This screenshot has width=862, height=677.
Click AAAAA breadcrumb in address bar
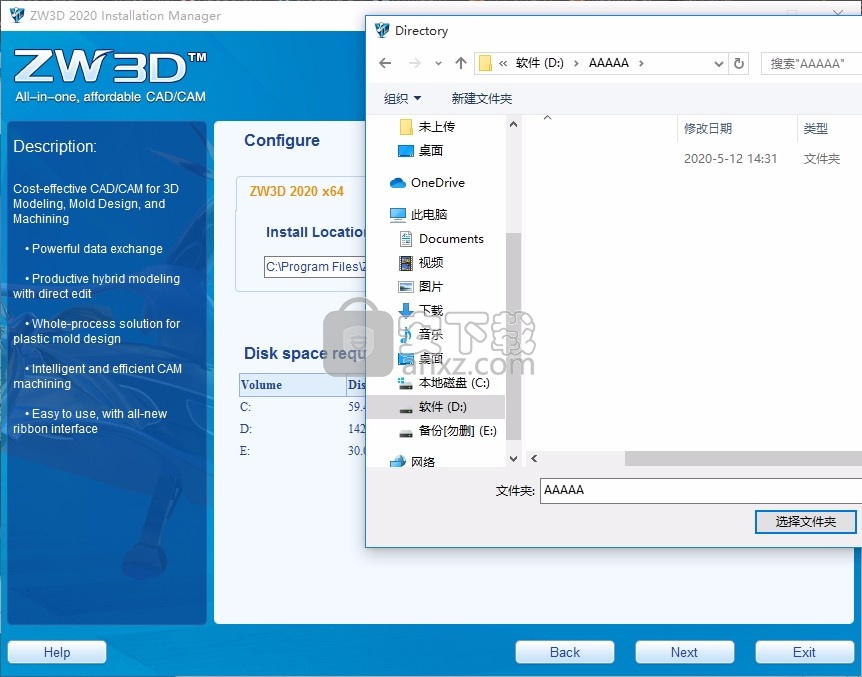[x=609, y=63]
